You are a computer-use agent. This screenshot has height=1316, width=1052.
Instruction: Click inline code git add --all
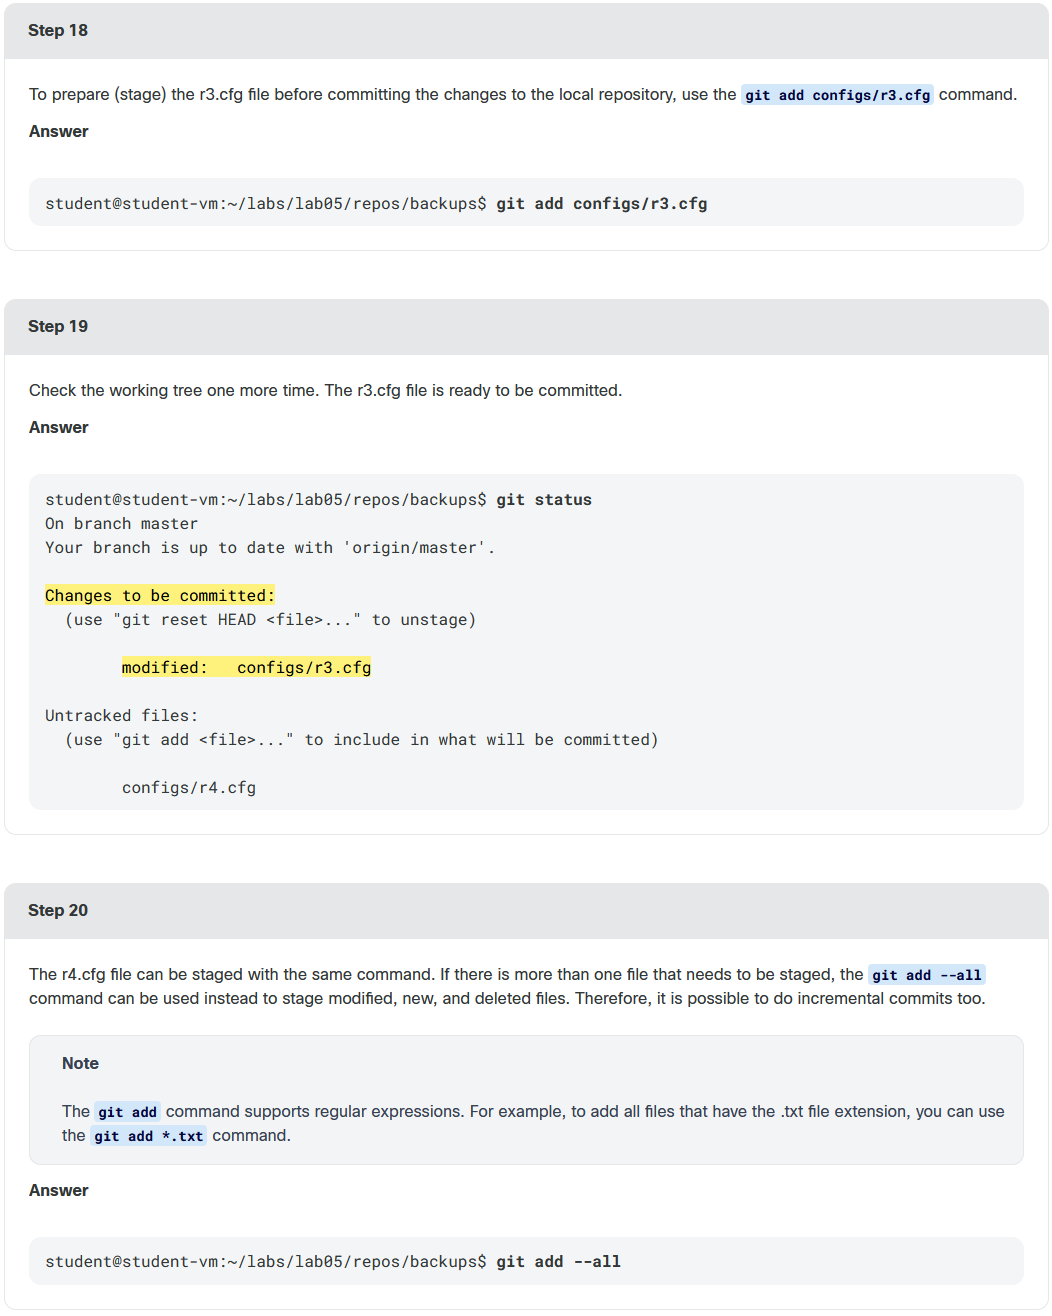point(926,975)
